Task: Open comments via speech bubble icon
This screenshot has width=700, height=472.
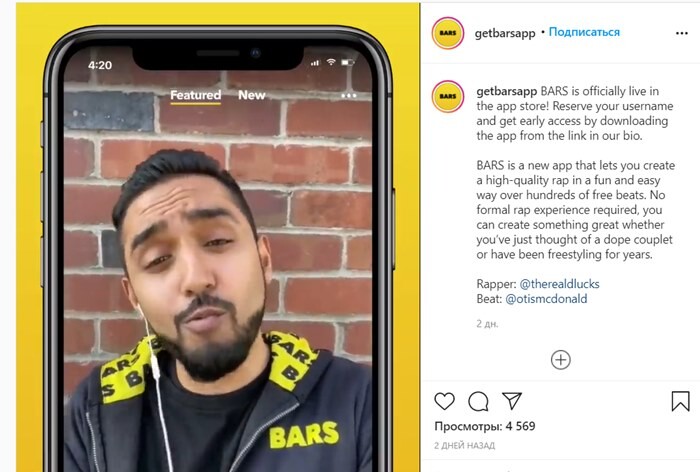Action: 478,401
